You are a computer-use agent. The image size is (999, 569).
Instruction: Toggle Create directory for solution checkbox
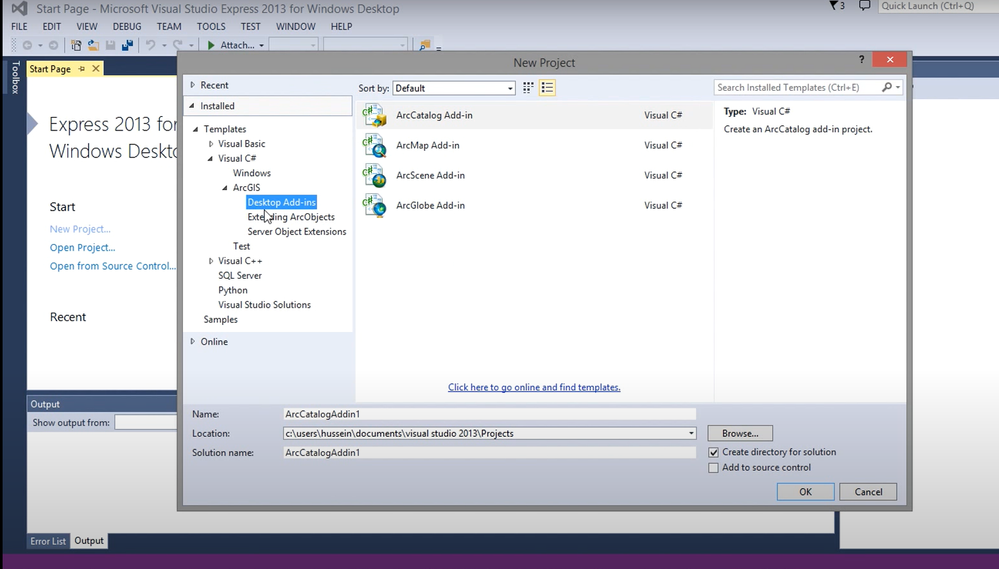[x=714, y=452]
